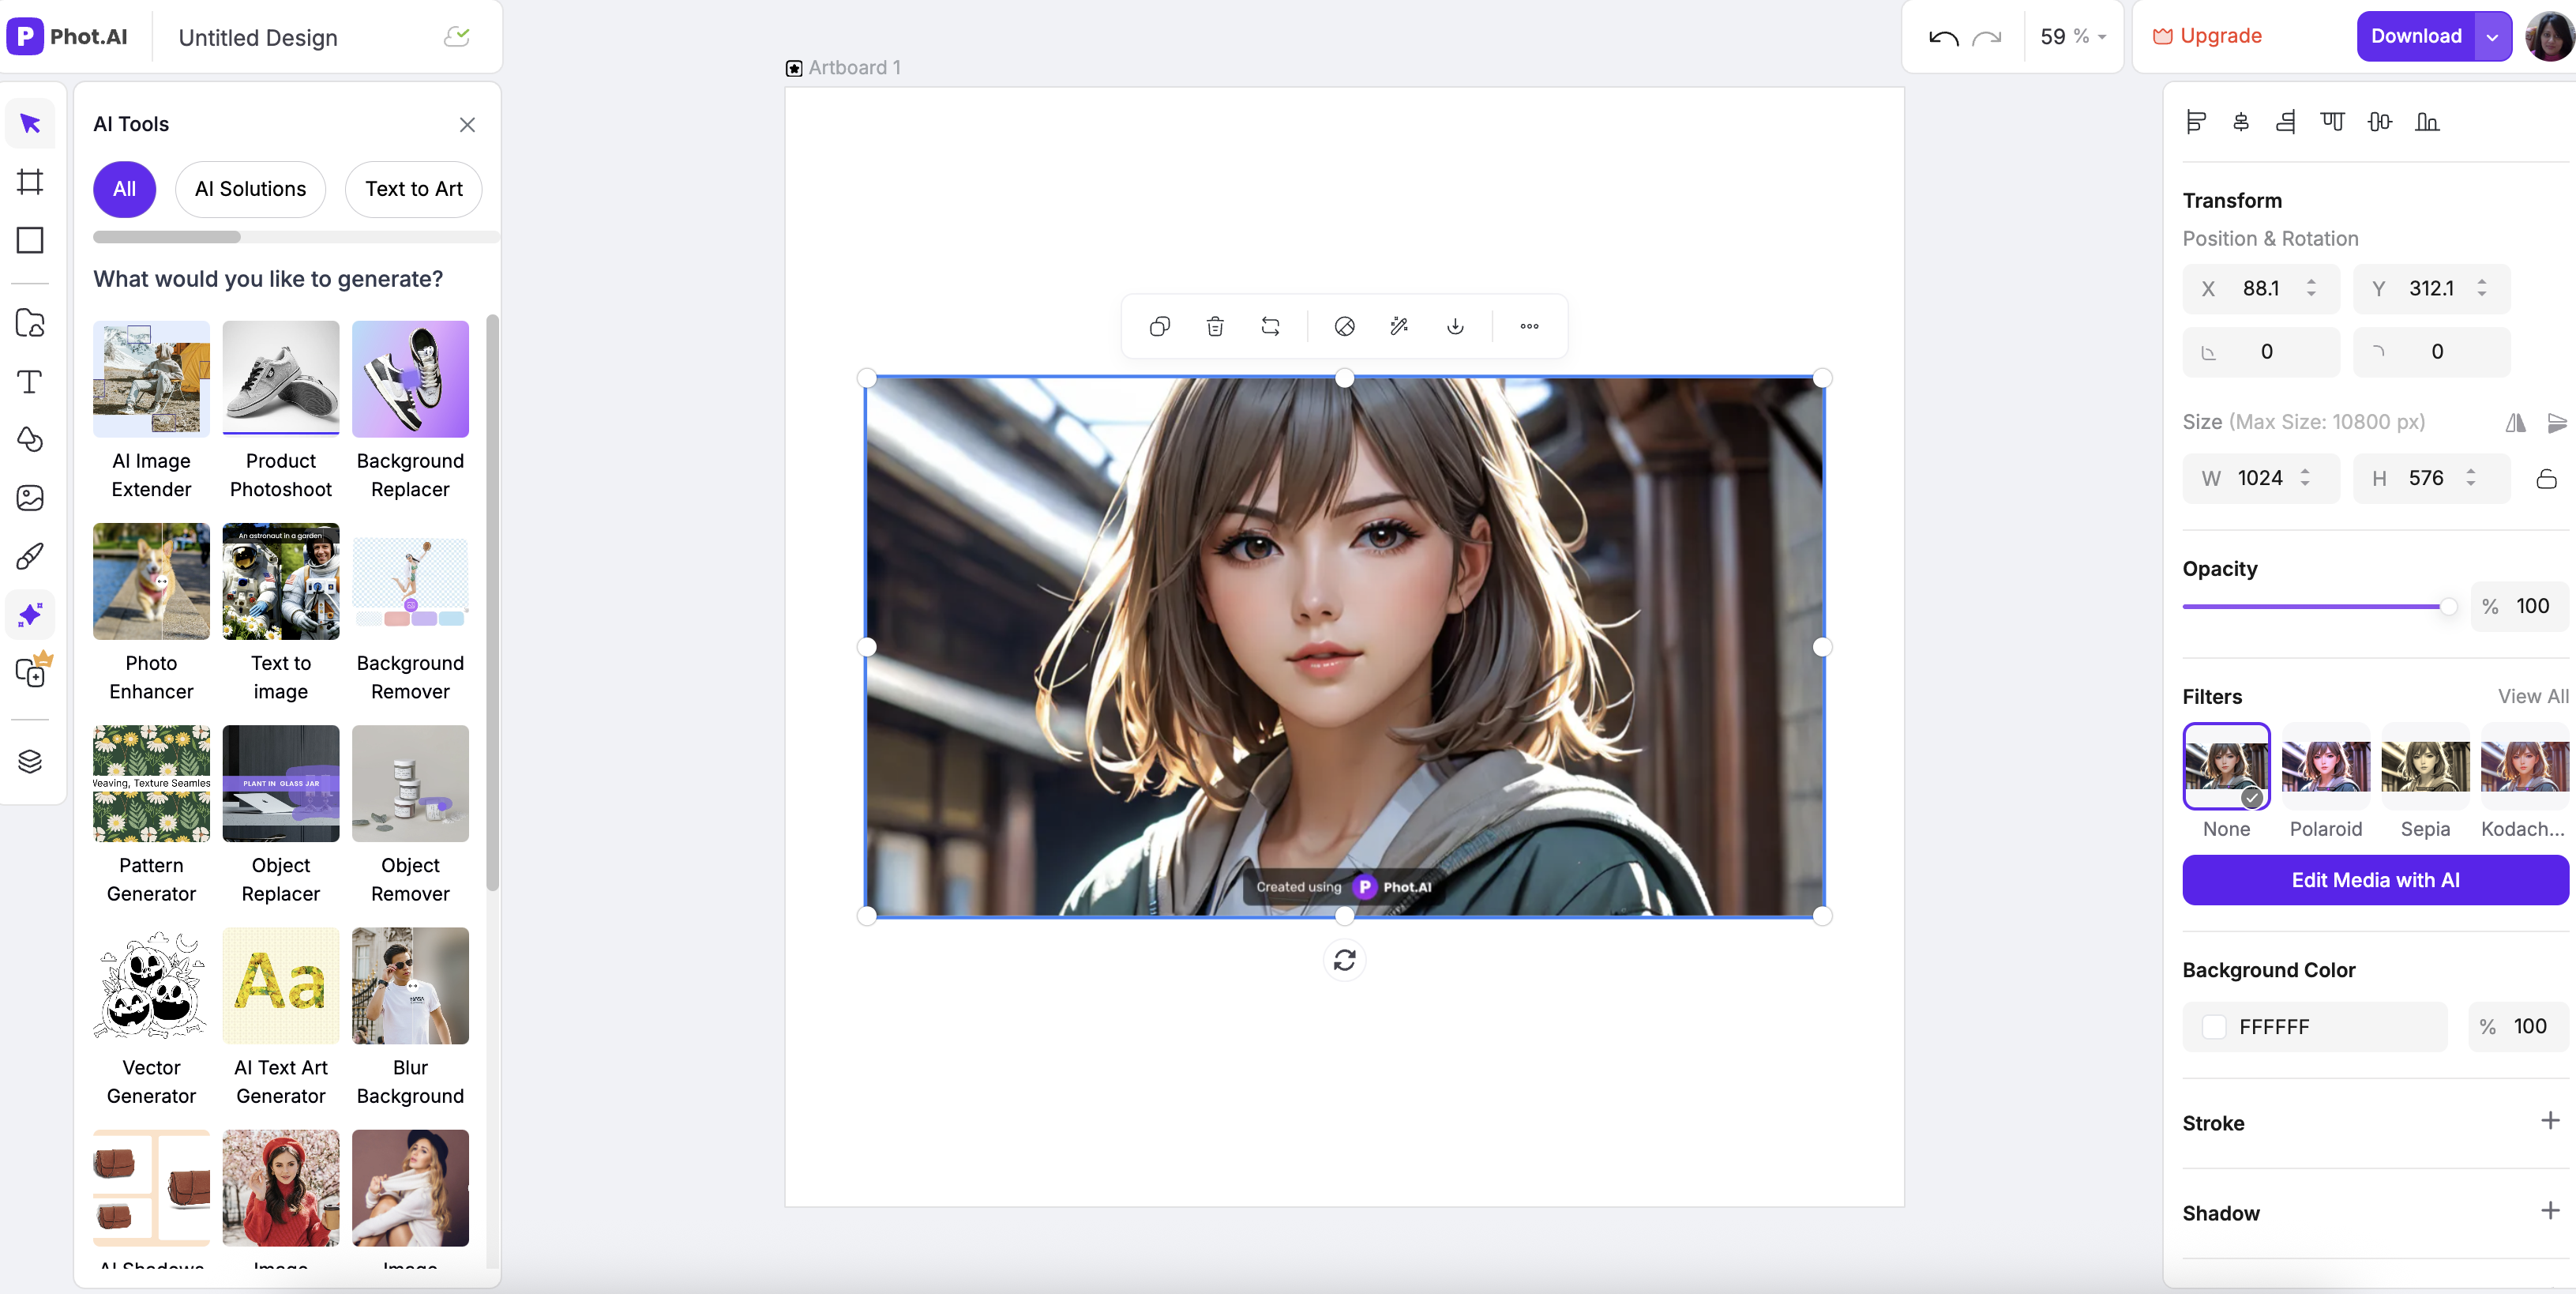Image resolution: width=2576 pixels, height=1294 pixels.
Task: Click the Edit Media with AI button
Action: [x=2375, y=880]
